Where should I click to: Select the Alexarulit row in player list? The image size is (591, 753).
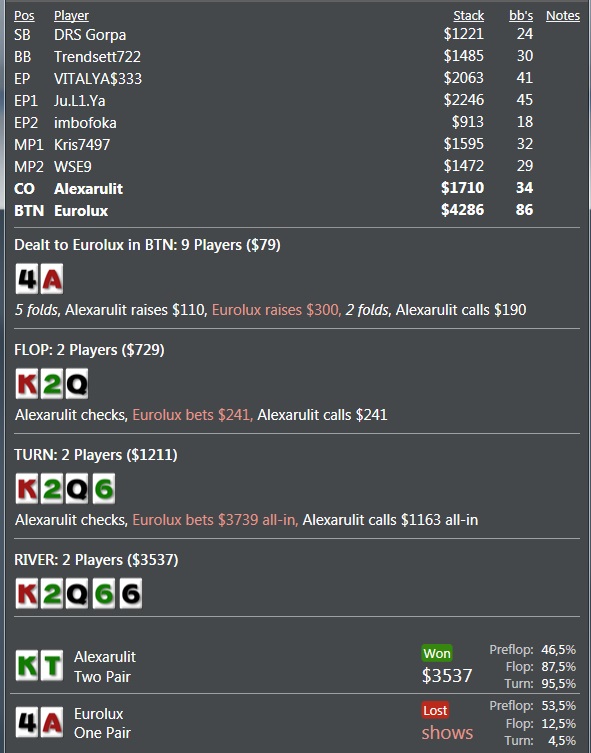274,188
